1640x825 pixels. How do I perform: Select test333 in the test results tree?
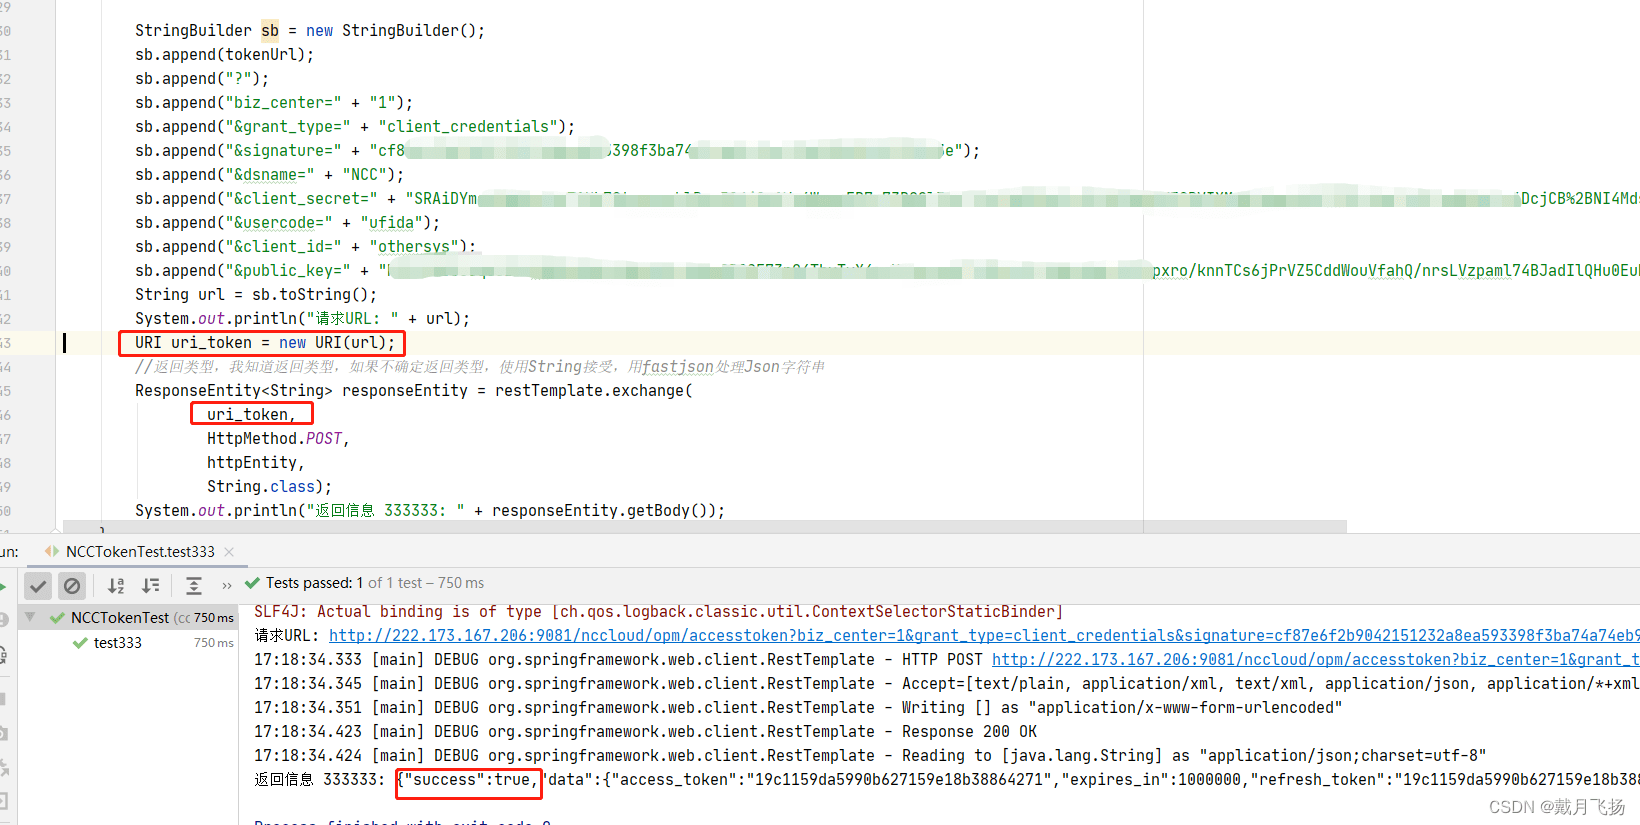[x=118, y=643]
